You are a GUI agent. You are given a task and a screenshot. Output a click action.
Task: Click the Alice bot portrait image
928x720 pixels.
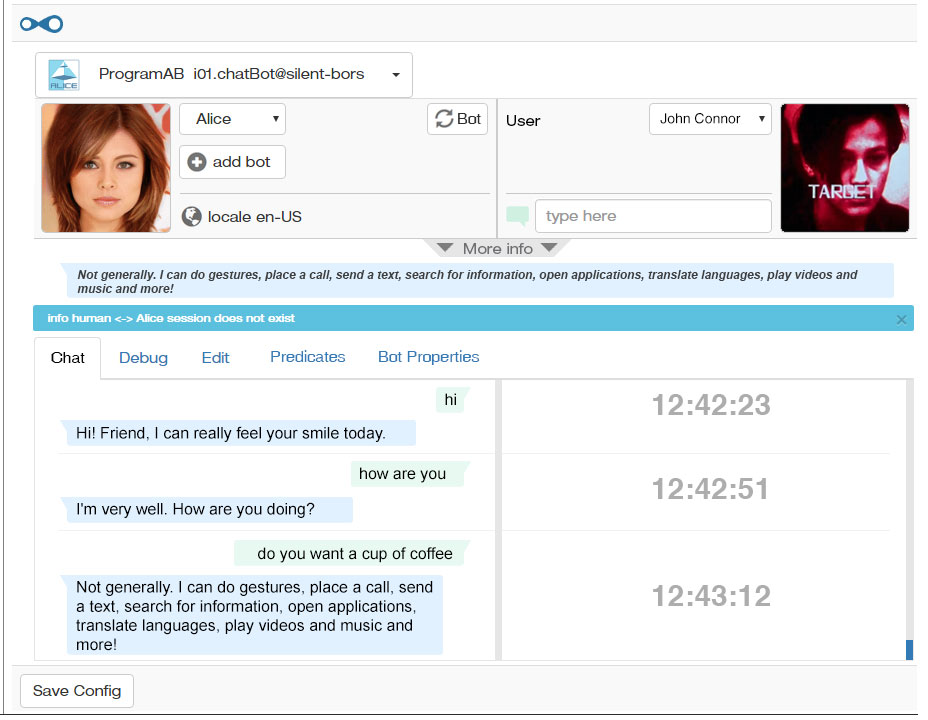106,168
